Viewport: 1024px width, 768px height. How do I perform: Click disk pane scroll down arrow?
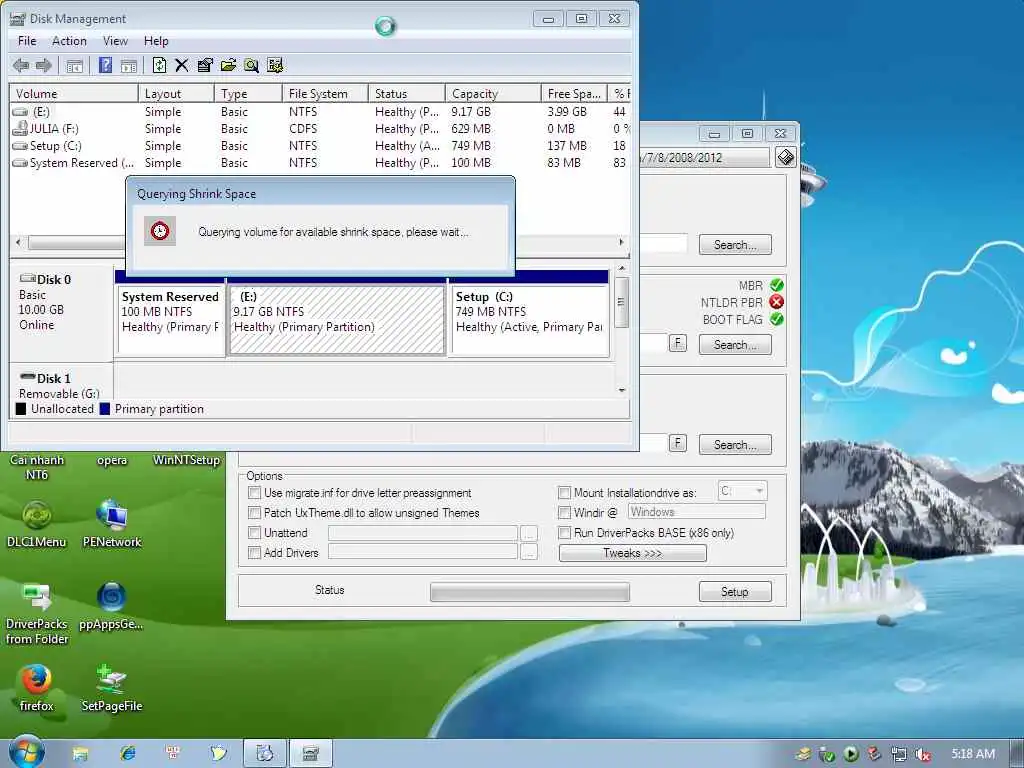(622, 390)
